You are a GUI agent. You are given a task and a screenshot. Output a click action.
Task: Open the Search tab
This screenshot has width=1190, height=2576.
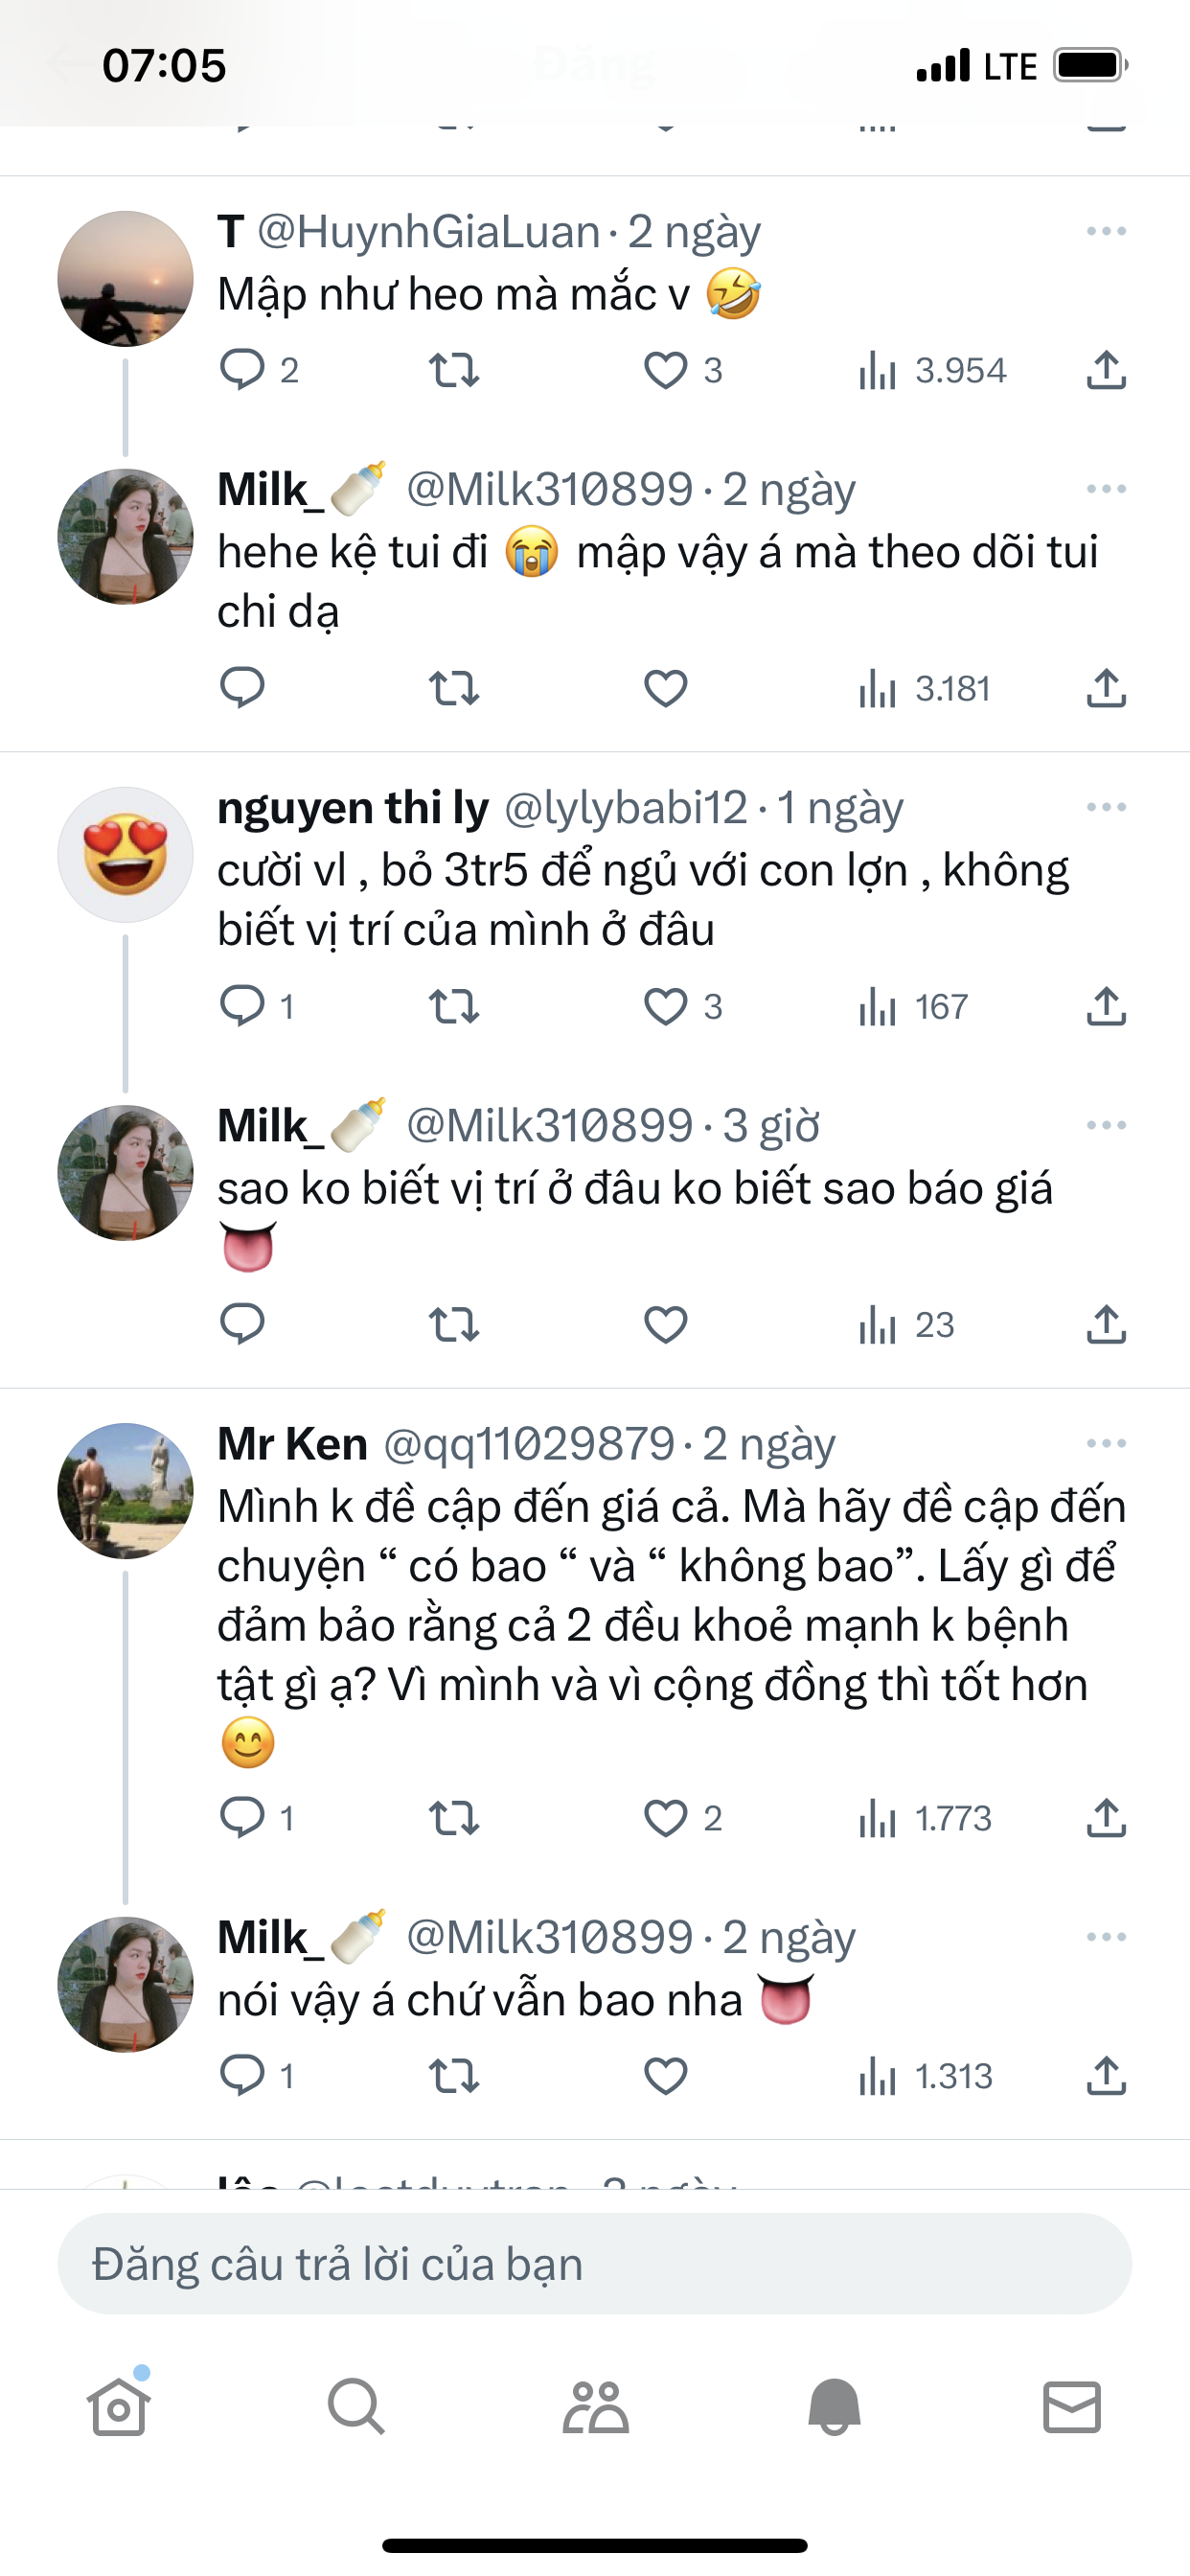[x=356, y=2407]
